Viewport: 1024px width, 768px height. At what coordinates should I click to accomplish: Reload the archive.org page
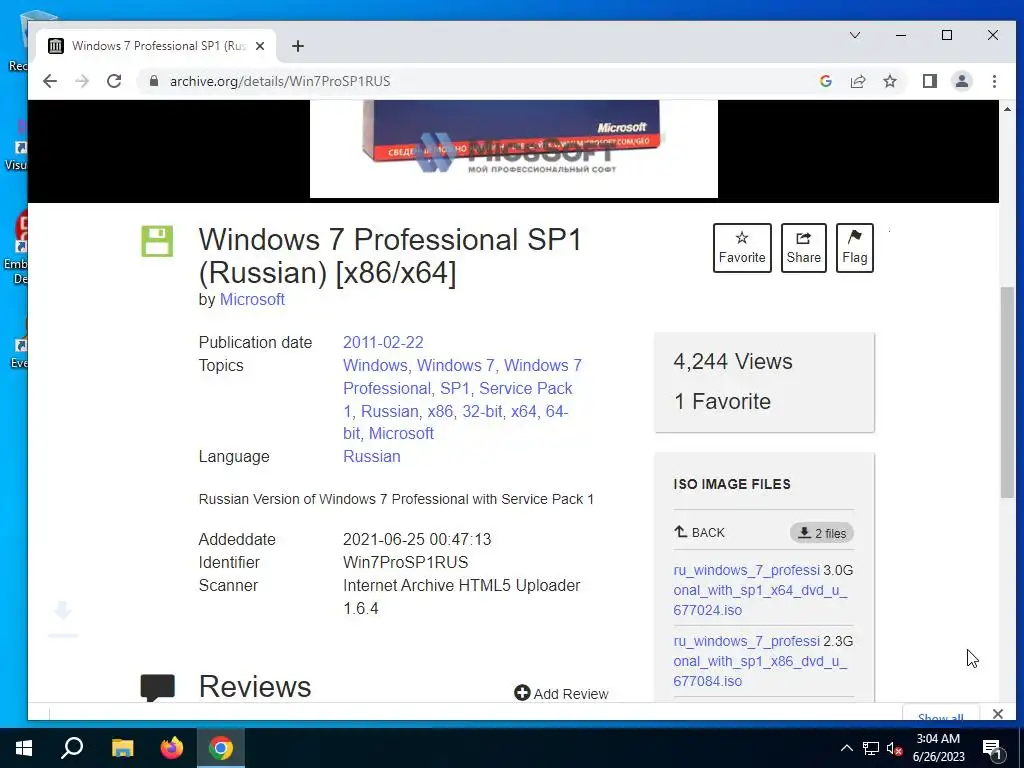tap(114, 81)
